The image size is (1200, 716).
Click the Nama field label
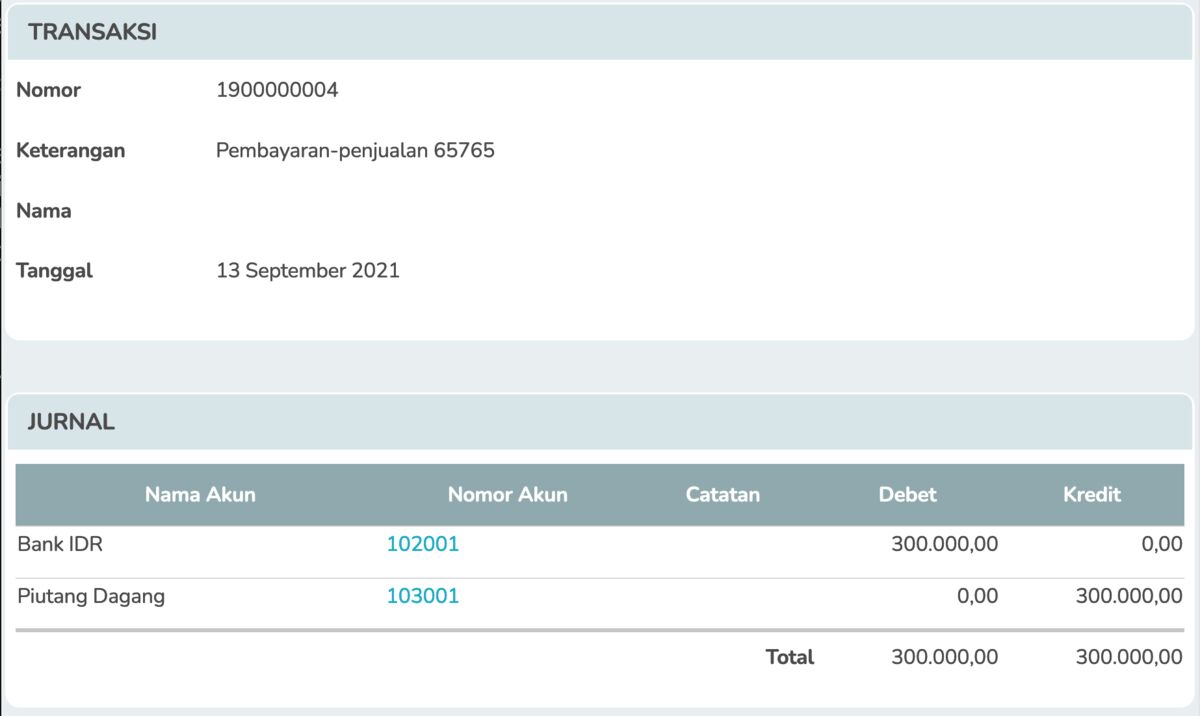coord(43,211)
